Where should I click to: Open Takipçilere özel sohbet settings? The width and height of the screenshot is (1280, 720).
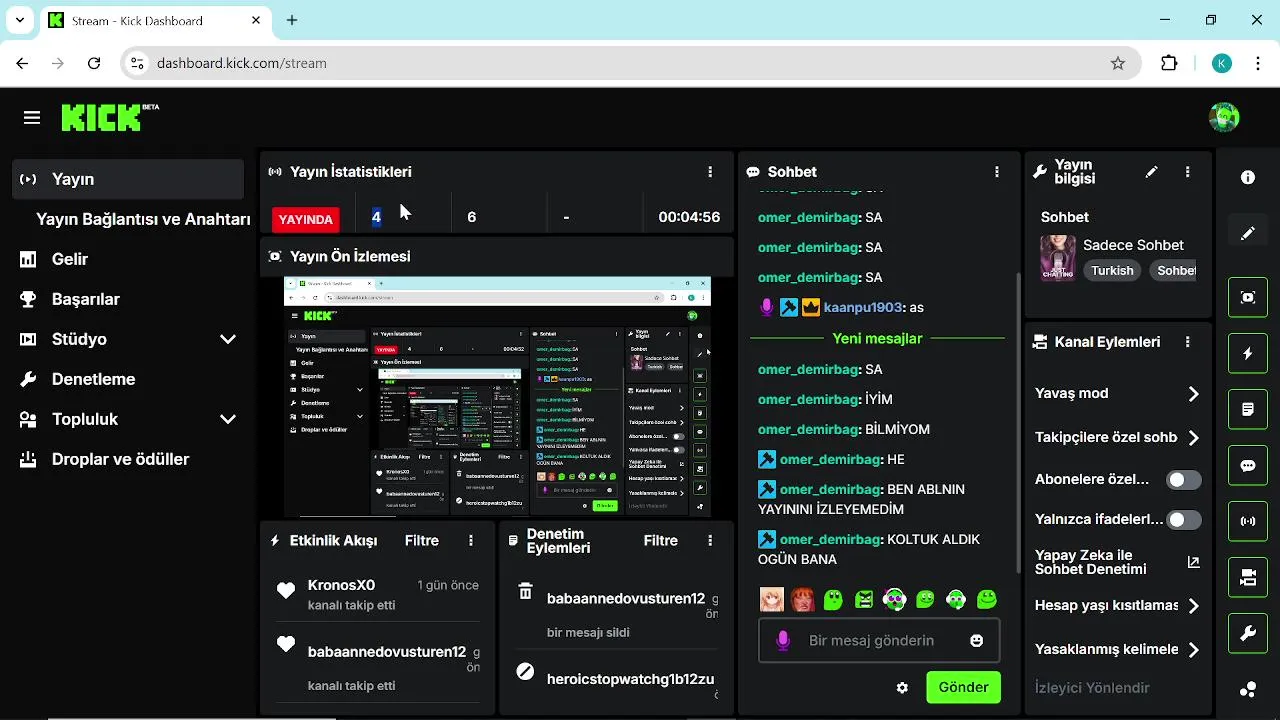point(1117,438)
